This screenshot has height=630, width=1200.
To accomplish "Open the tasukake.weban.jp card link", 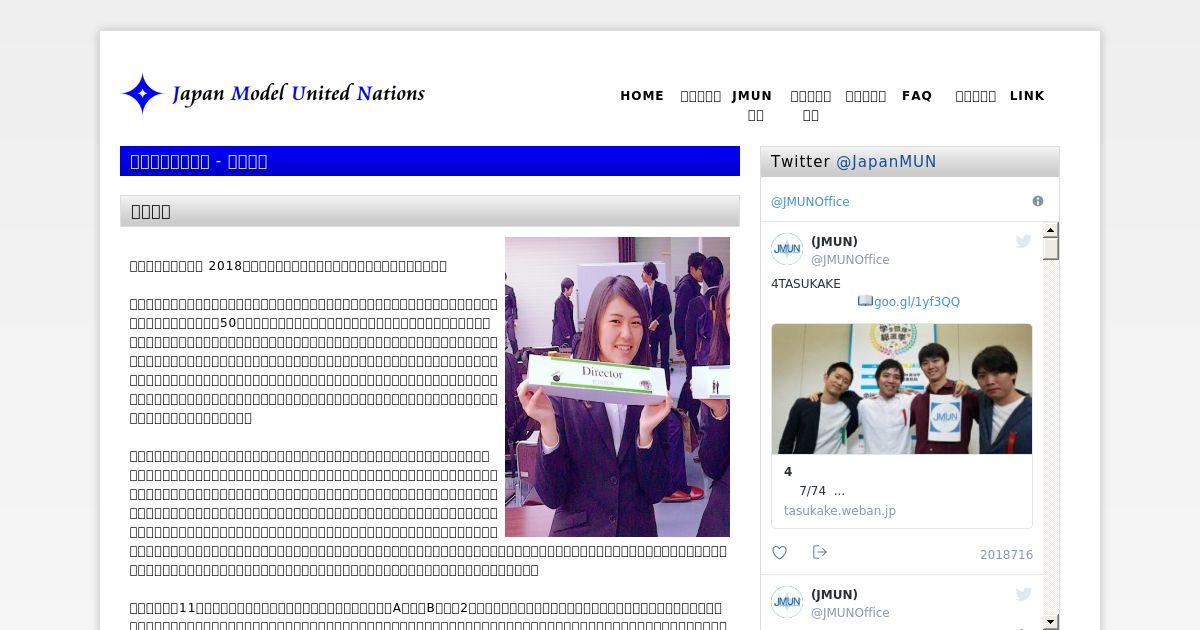I will click(x=840, y=511).
